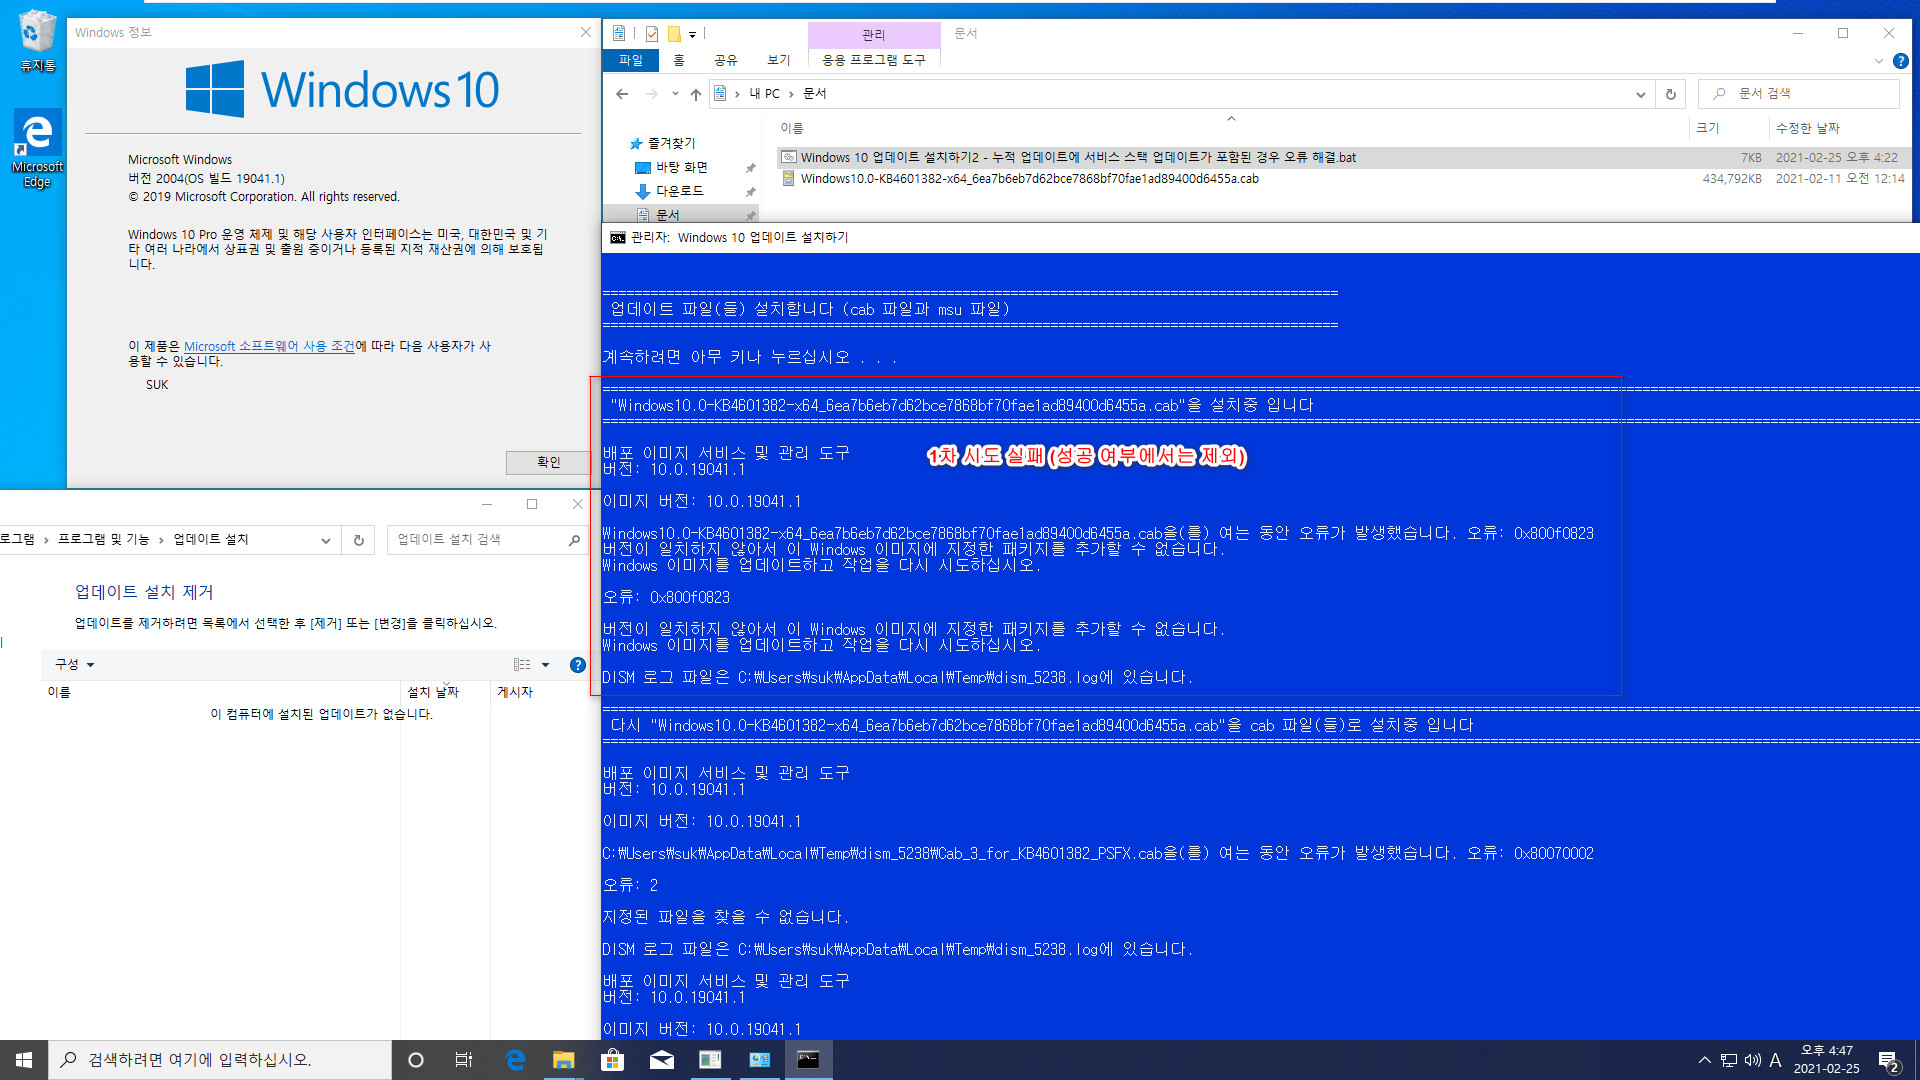Click Explorer forward navigation arrow

[651, 94]
